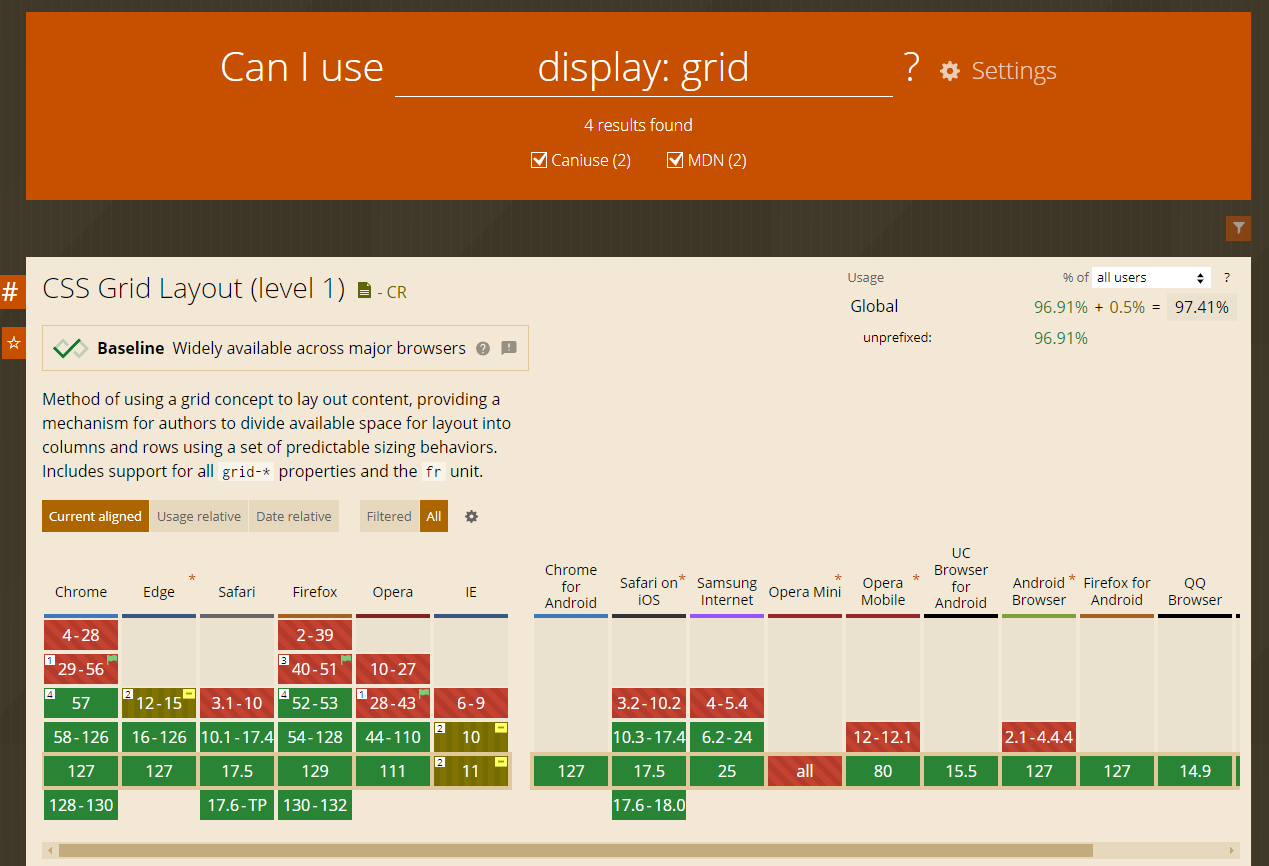Select the Chrome 128-130 version cell
The width and height of the screenshot is (1269, 866).
point(81,805)
